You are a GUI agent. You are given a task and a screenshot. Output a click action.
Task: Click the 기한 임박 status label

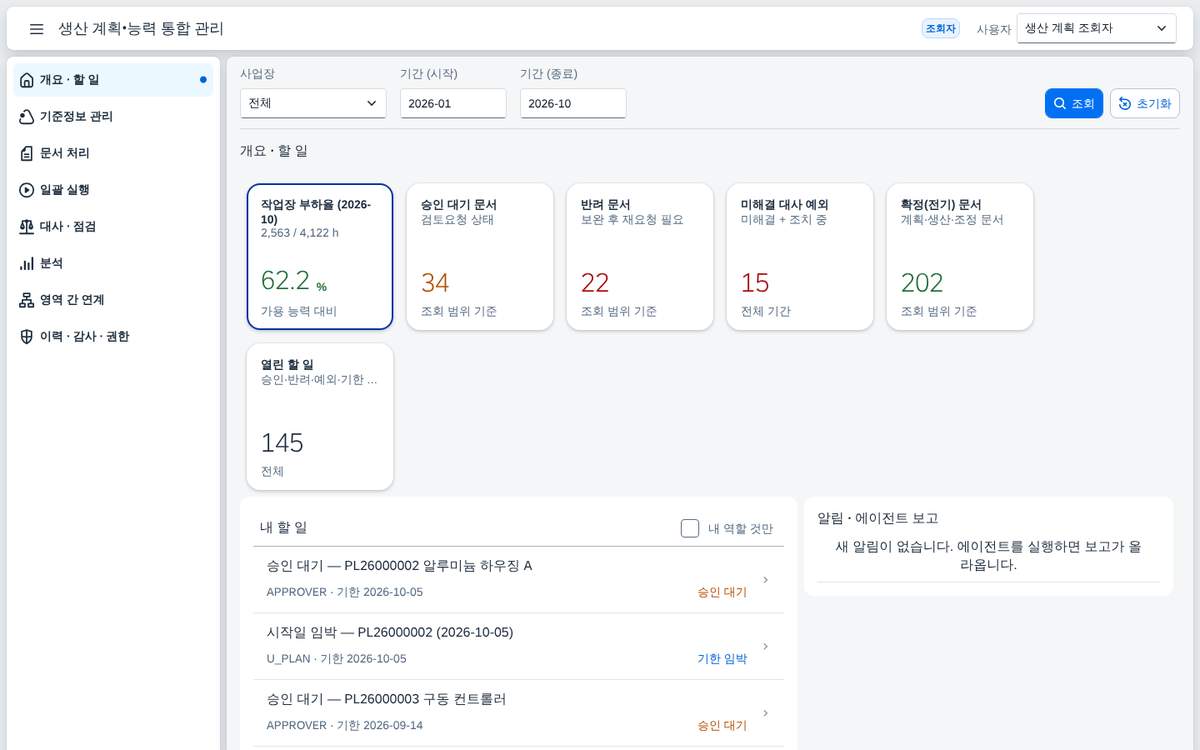pos(722,659)
